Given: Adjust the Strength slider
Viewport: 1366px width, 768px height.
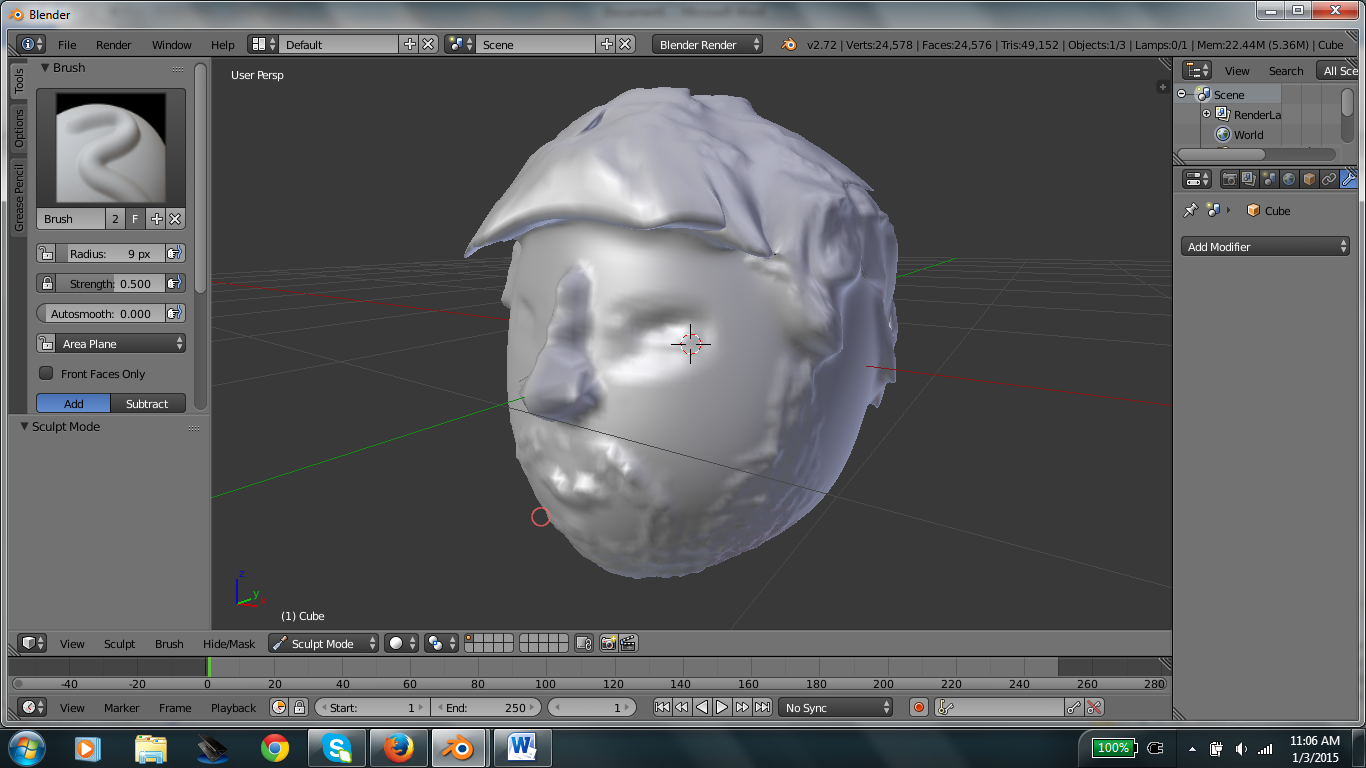Looking at the screenshot, I should [x=110, y=284].
